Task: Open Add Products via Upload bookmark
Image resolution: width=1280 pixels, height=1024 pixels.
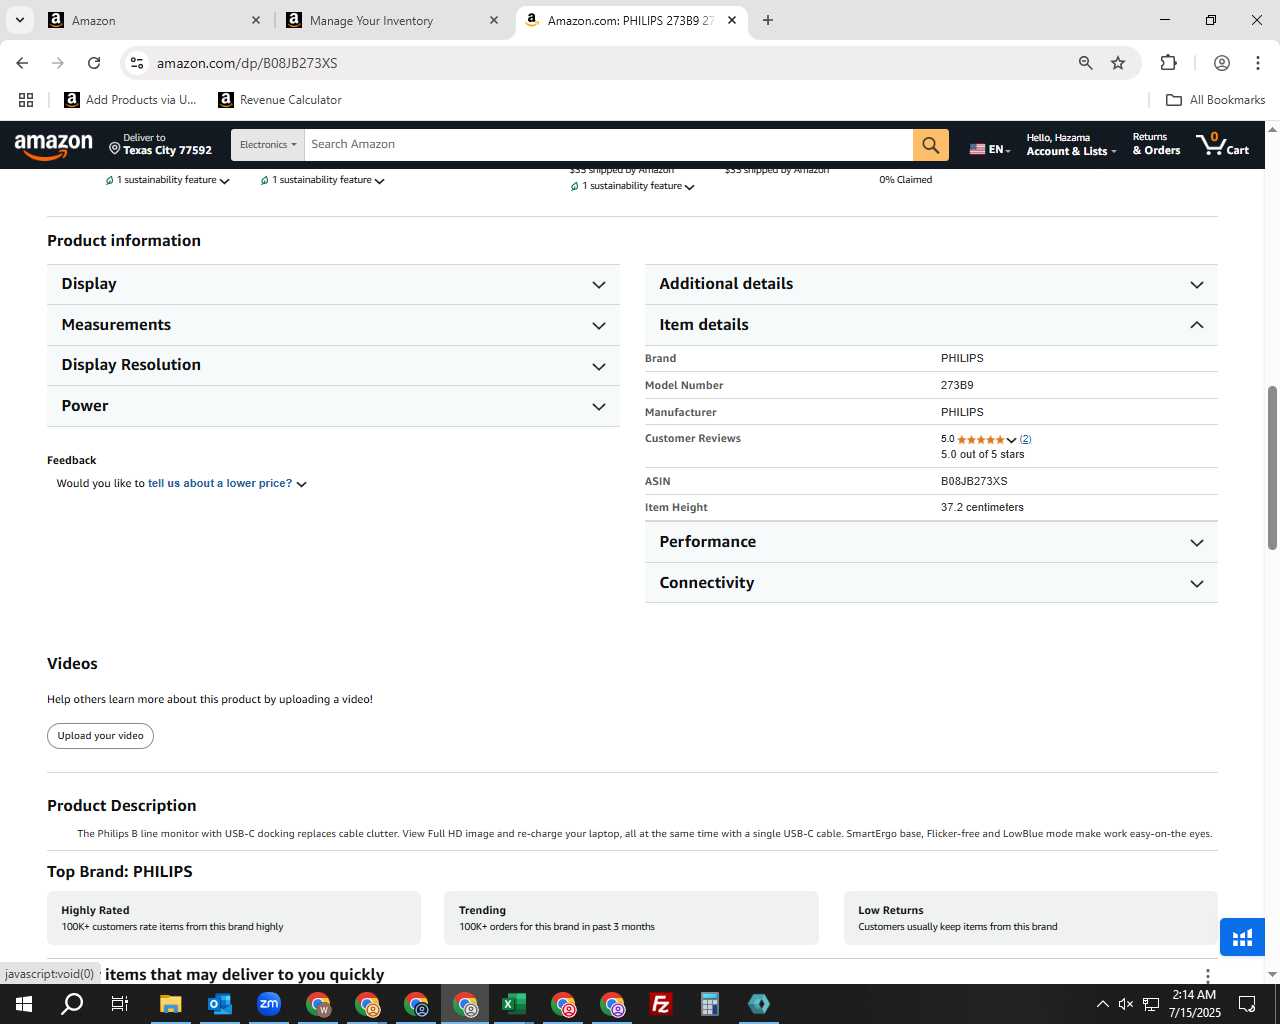Action: [x=130, y=100]
